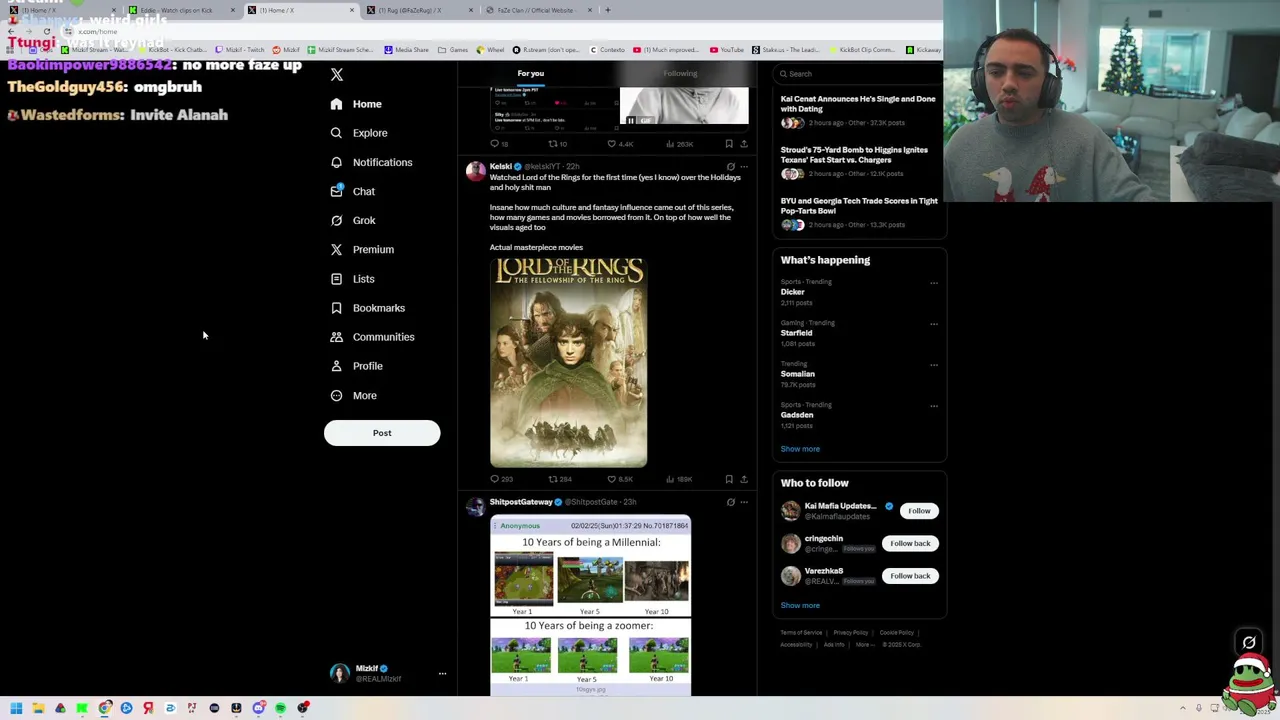Open the Stroud's 75-Yard Bomb news story
This screenshot has width=1280, height=720.
click(x=854, y=155)
